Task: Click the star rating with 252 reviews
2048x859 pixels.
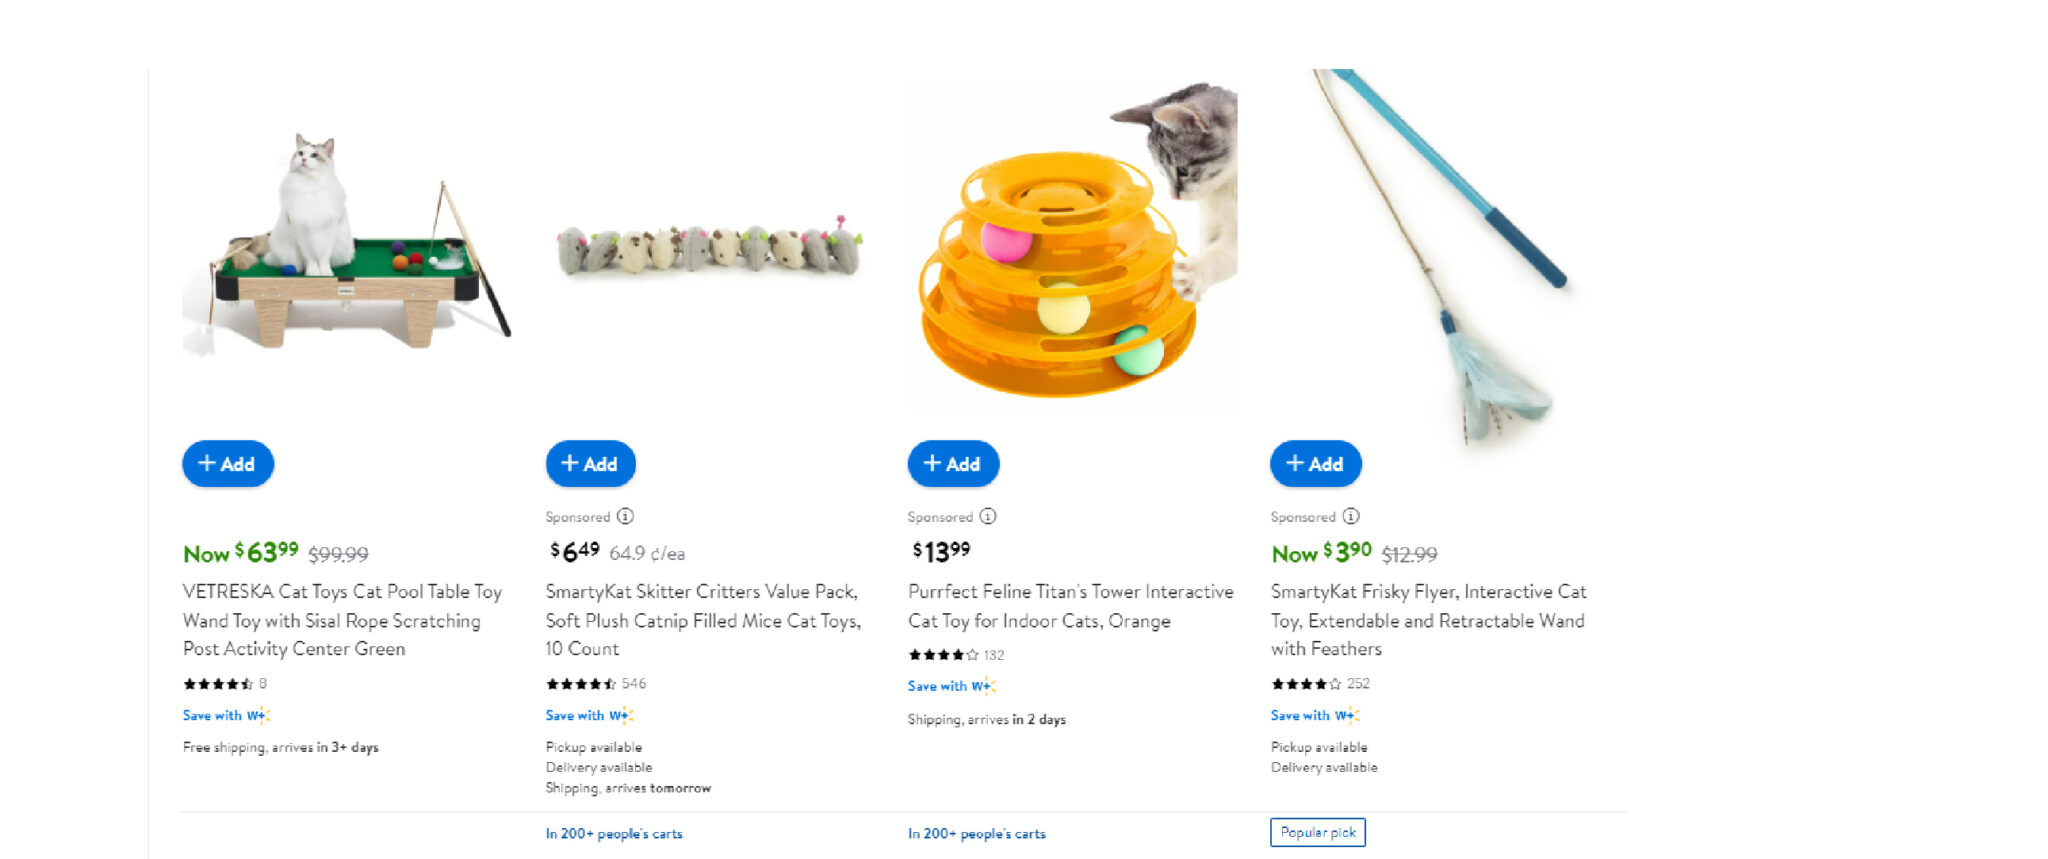Action: pos(1306,684)
